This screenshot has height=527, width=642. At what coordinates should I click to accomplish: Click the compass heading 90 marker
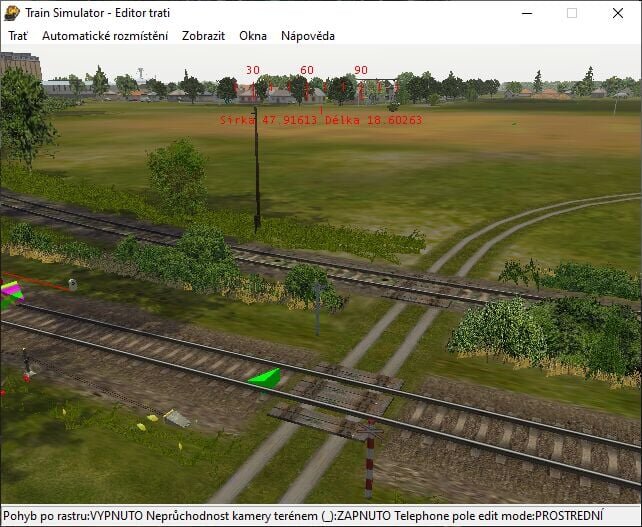pyautogui.click(x=361, y=71)
